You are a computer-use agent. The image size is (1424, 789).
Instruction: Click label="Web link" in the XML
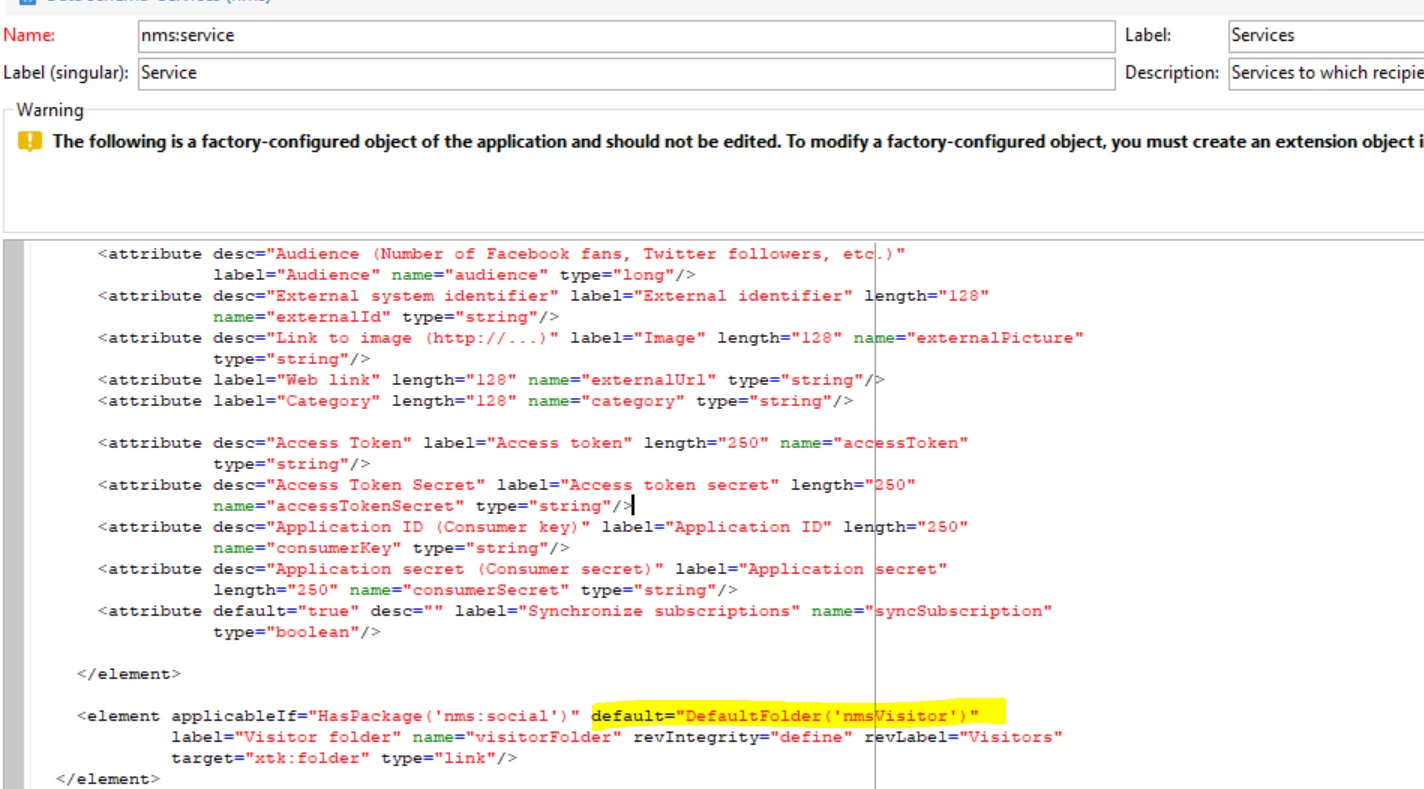coord(296,380)
